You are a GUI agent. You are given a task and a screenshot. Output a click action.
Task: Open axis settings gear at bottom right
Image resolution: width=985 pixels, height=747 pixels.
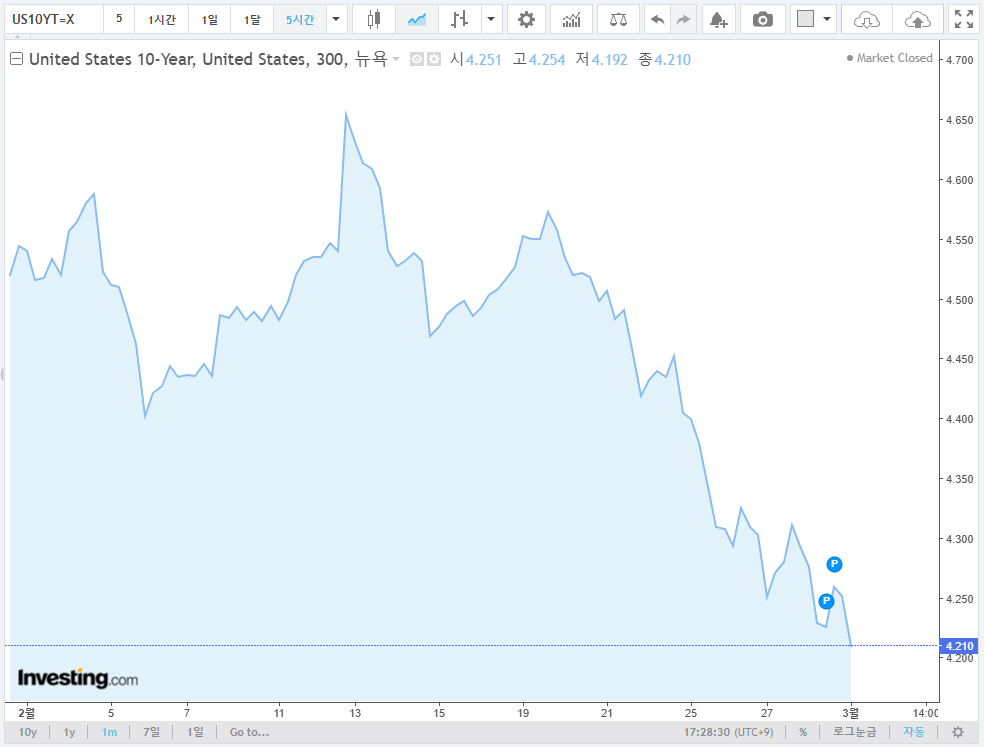pyautogui.click(x=957, y=732)
